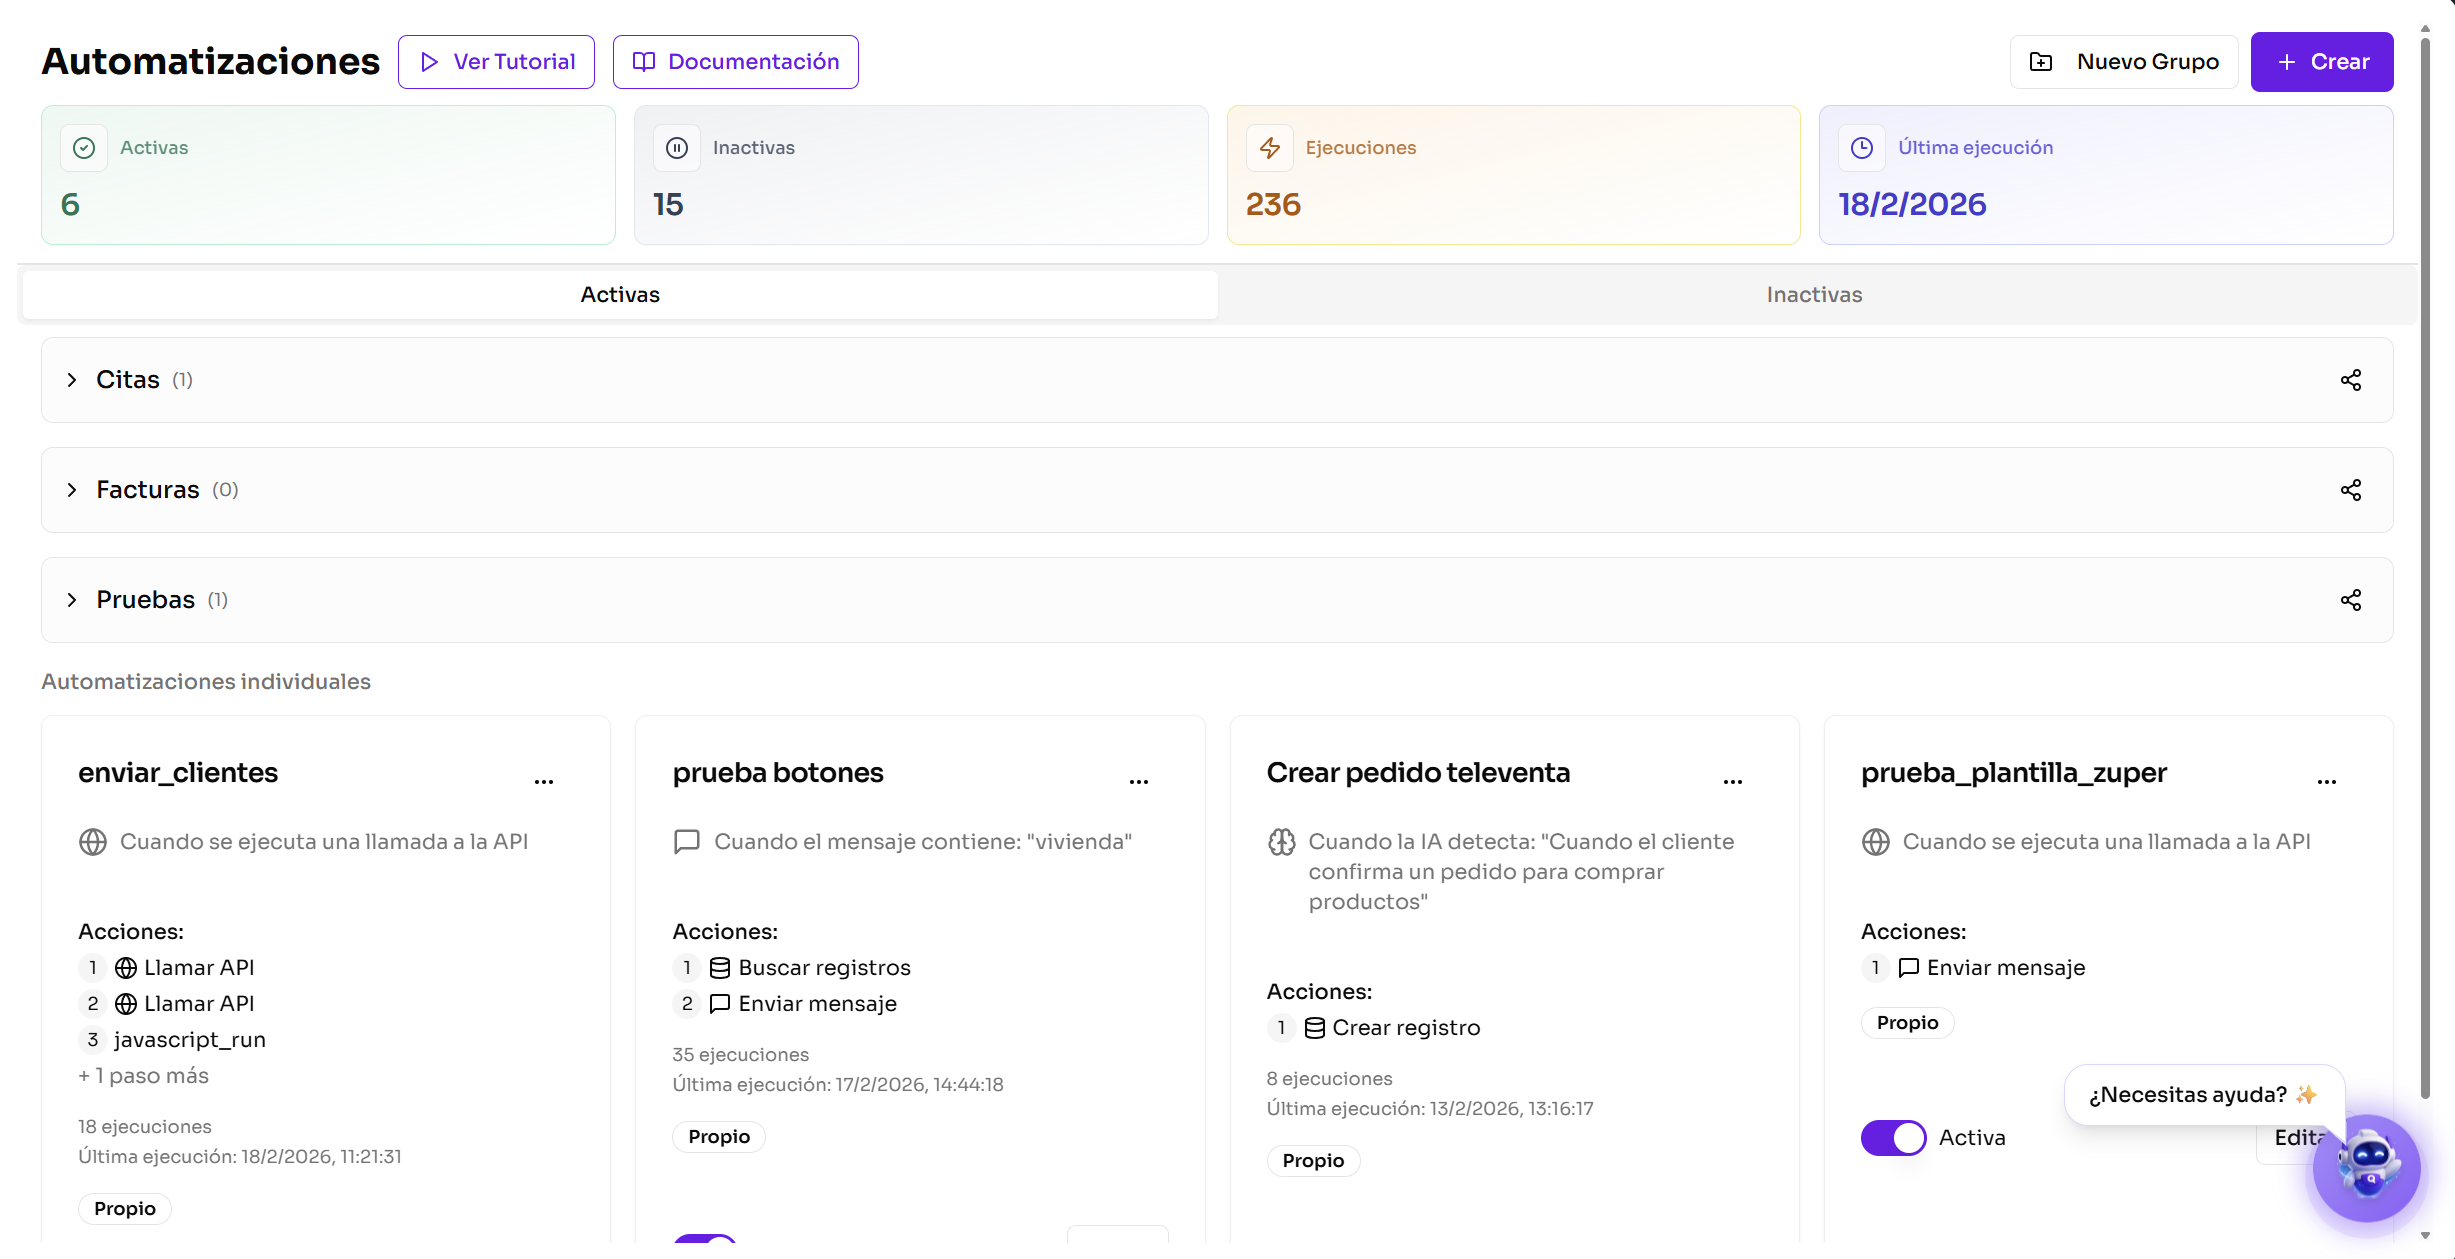Click the globe trigger icon on prueba_plantilla_zuper card
This screenshot has width=2455, height=1259.
1876,842
